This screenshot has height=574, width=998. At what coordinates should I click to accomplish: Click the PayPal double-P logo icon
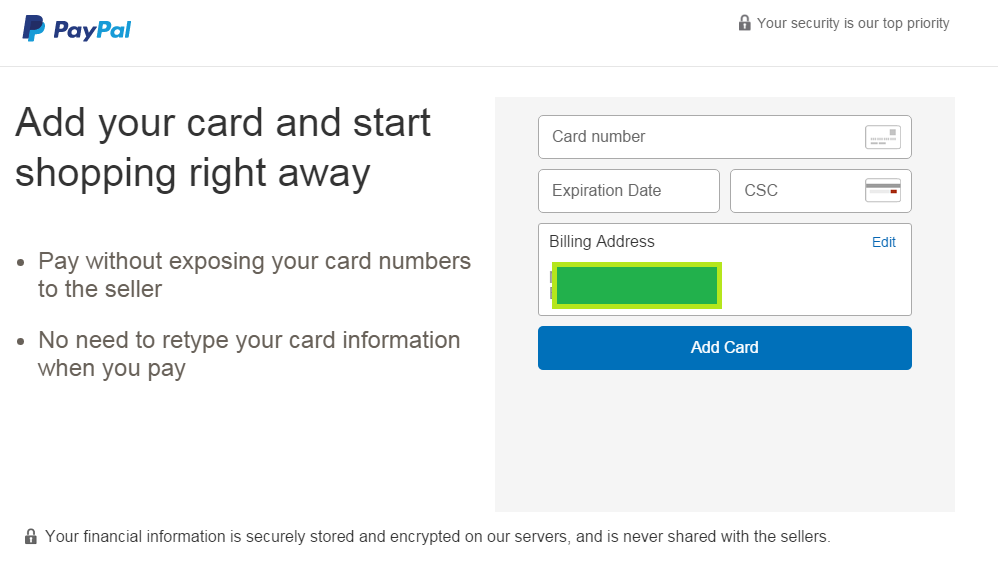click(x=34, y=29)
